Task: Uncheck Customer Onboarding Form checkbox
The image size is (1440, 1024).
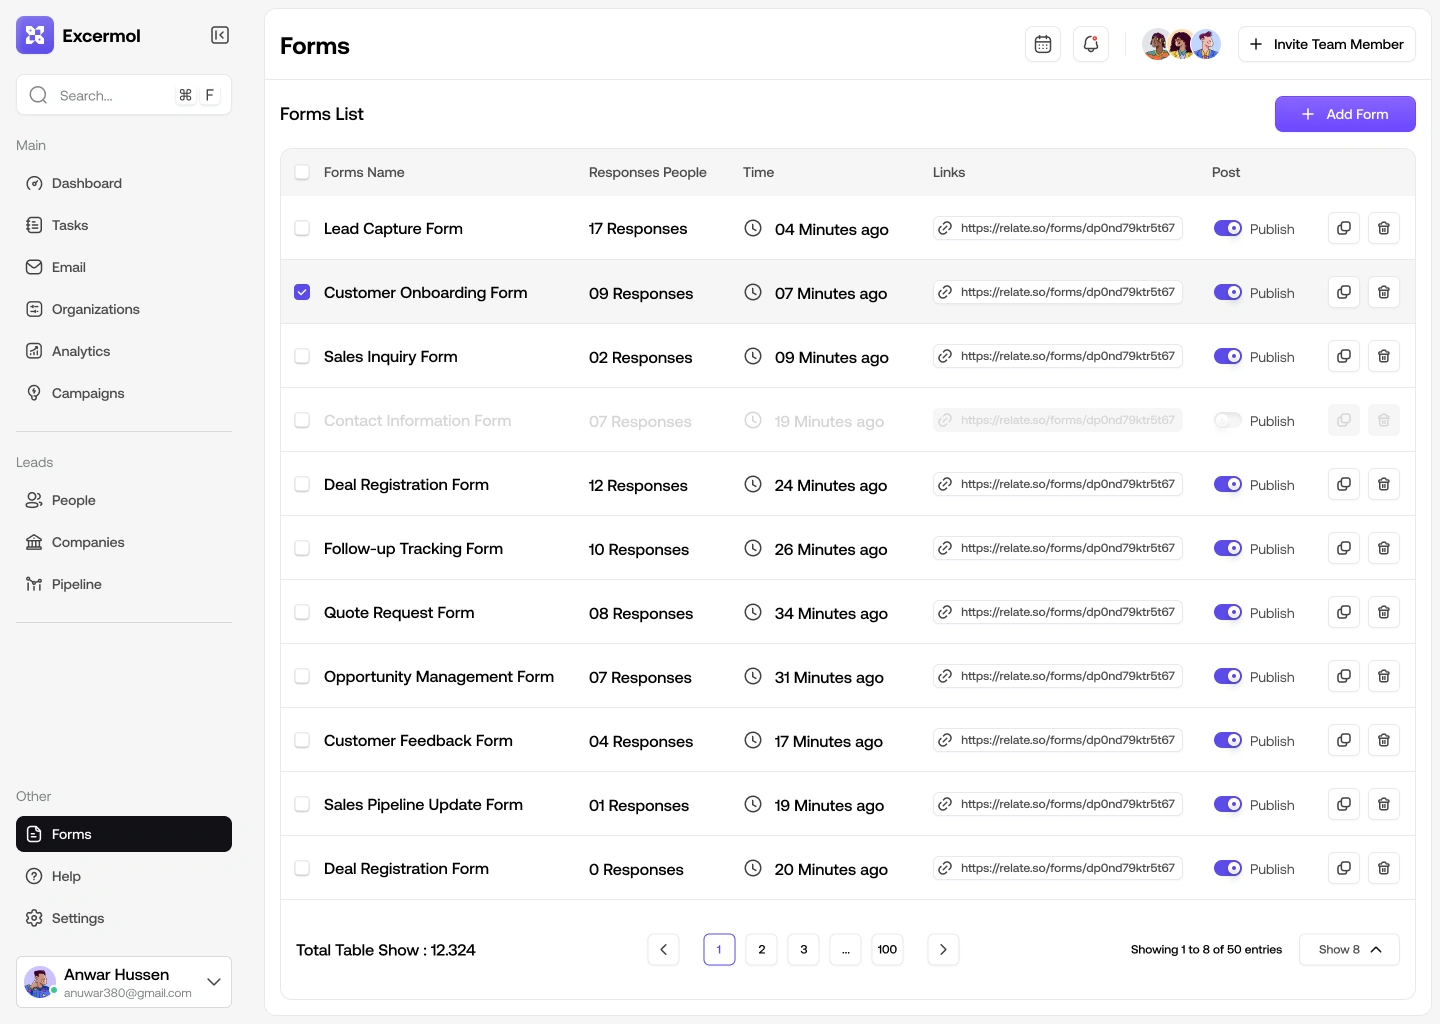Action: 302,292
